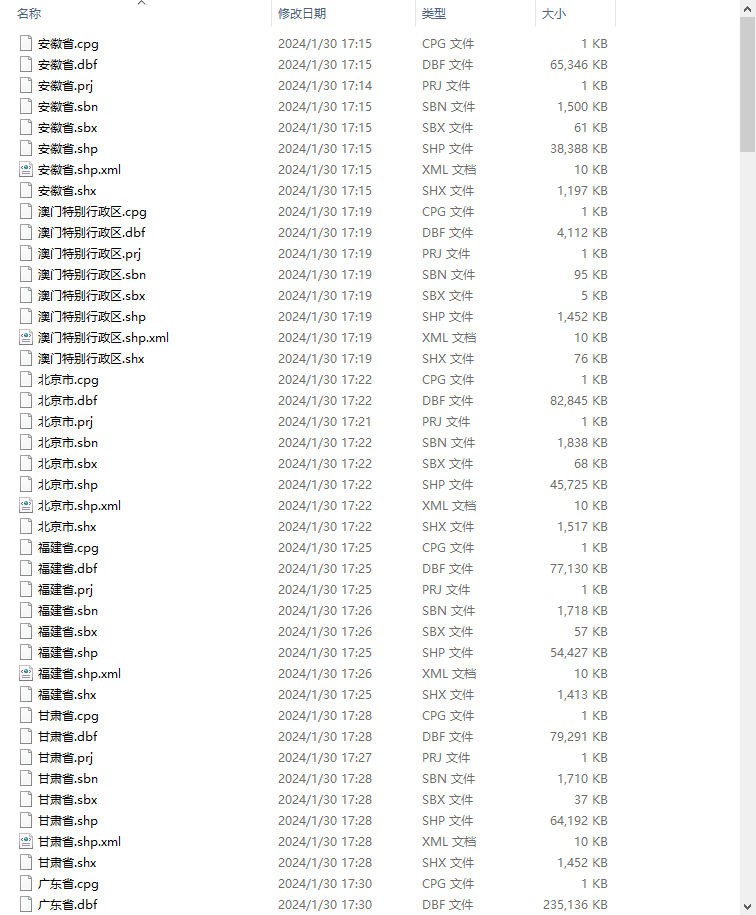This screenshot has width=756, height=915.
Task: Click the file icon of 北京市.shp
Action: [x=26, y=485]
